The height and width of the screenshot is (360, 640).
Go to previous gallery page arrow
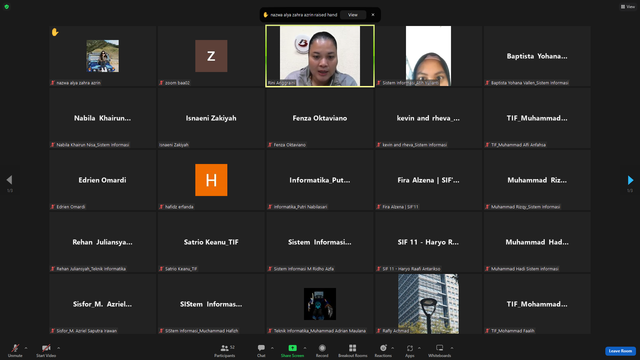point(9,180)
